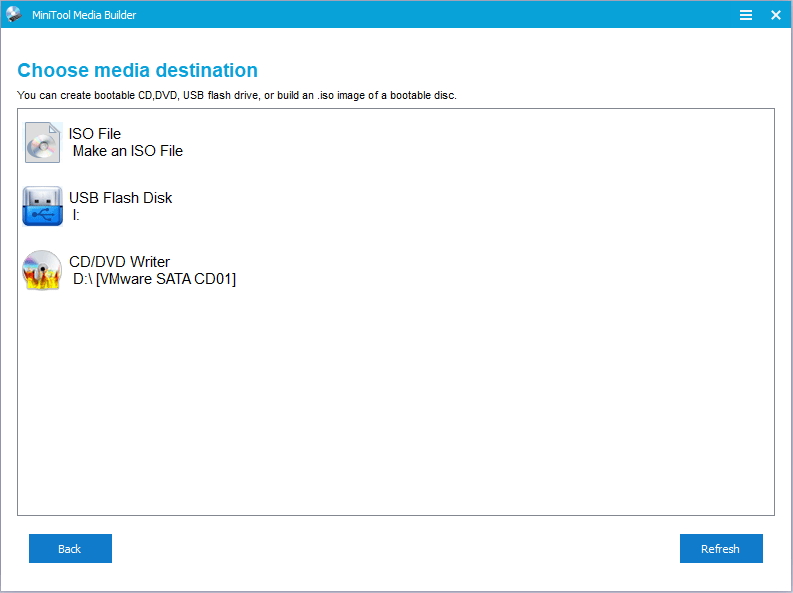The width and height of the screenshot is (793, 593).
Task: Click the "MiniTool Media Builder" title text
Action: (82, 15)
